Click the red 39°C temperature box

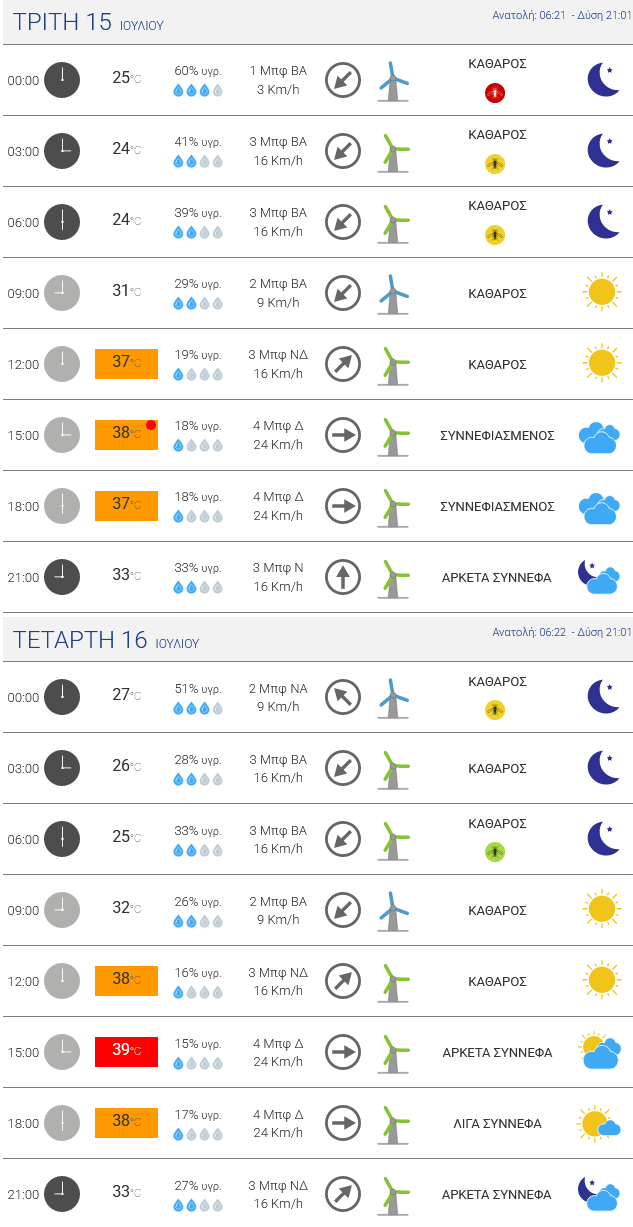126,1051
